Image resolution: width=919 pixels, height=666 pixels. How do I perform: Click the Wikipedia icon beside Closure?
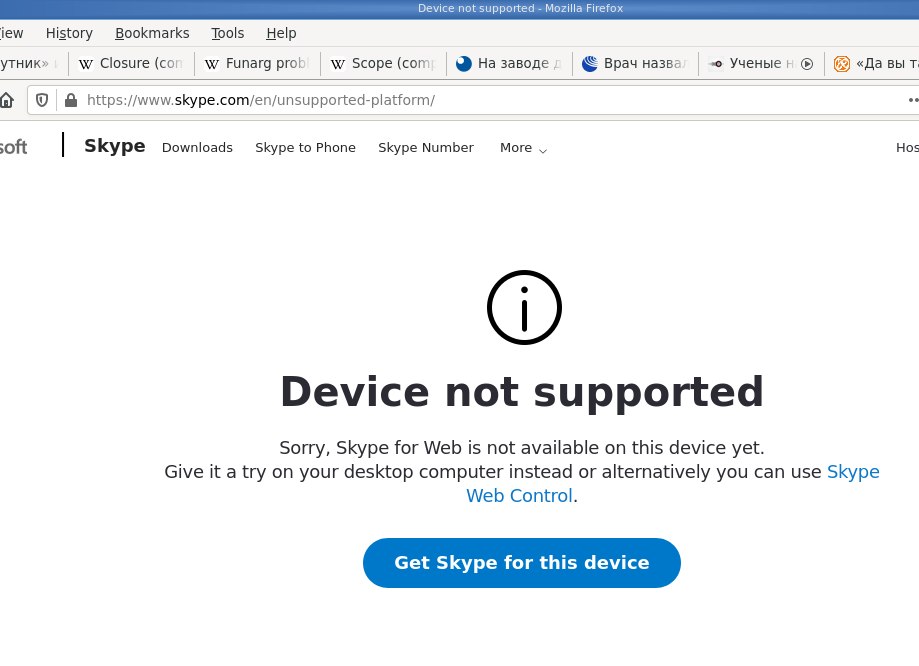[86, 64]
